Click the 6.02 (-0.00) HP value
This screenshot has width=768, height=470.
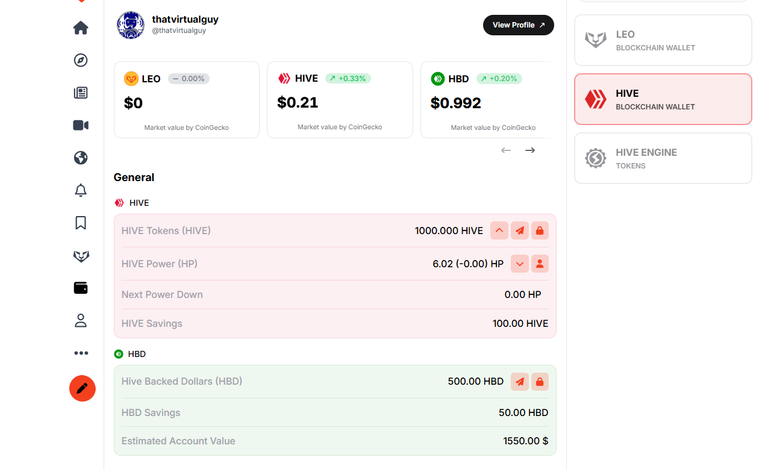coord(468,264)
